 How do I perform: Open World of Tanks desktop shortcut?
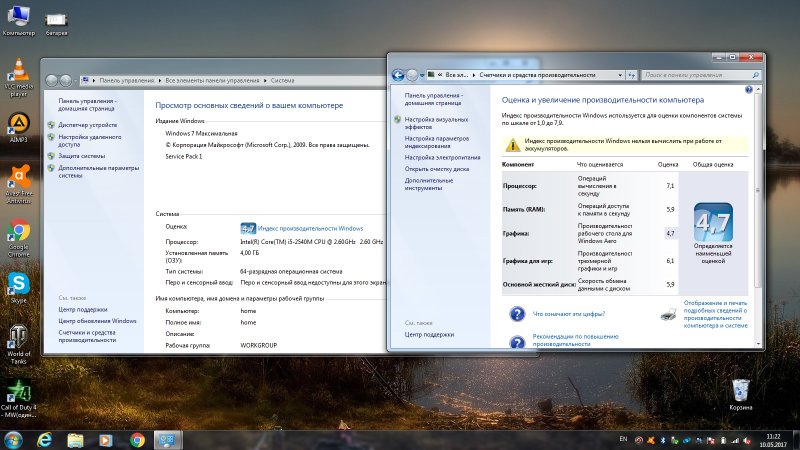pos(18,337)
